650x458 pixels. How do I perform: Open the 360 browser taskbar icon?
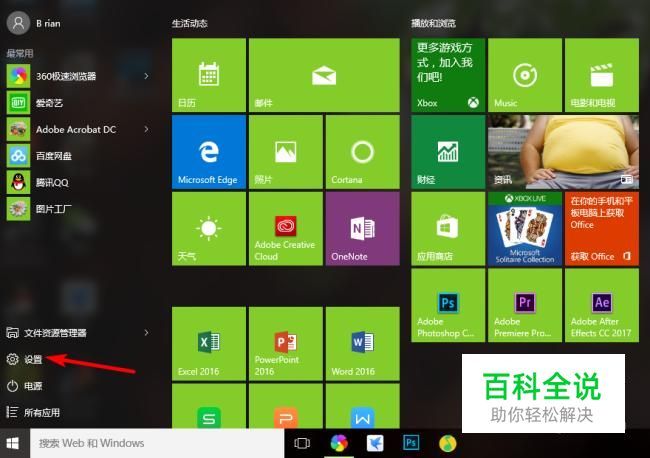339,443
